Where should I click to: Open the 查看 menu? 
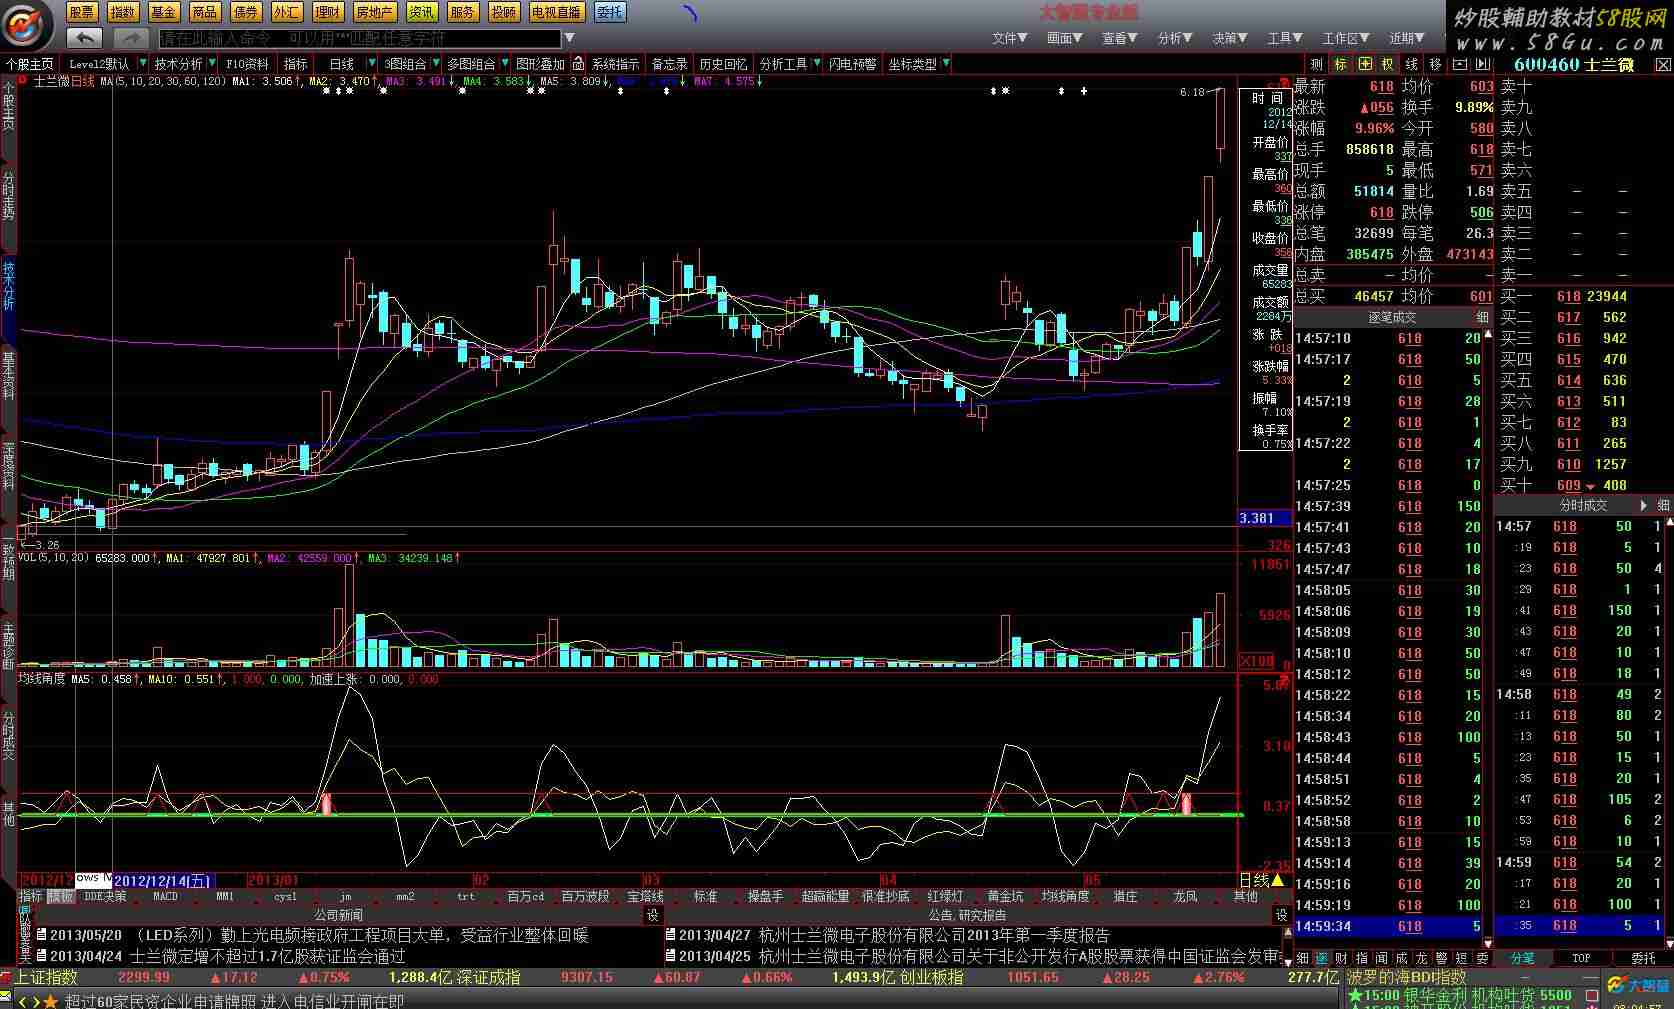[x=1119, y=38]
